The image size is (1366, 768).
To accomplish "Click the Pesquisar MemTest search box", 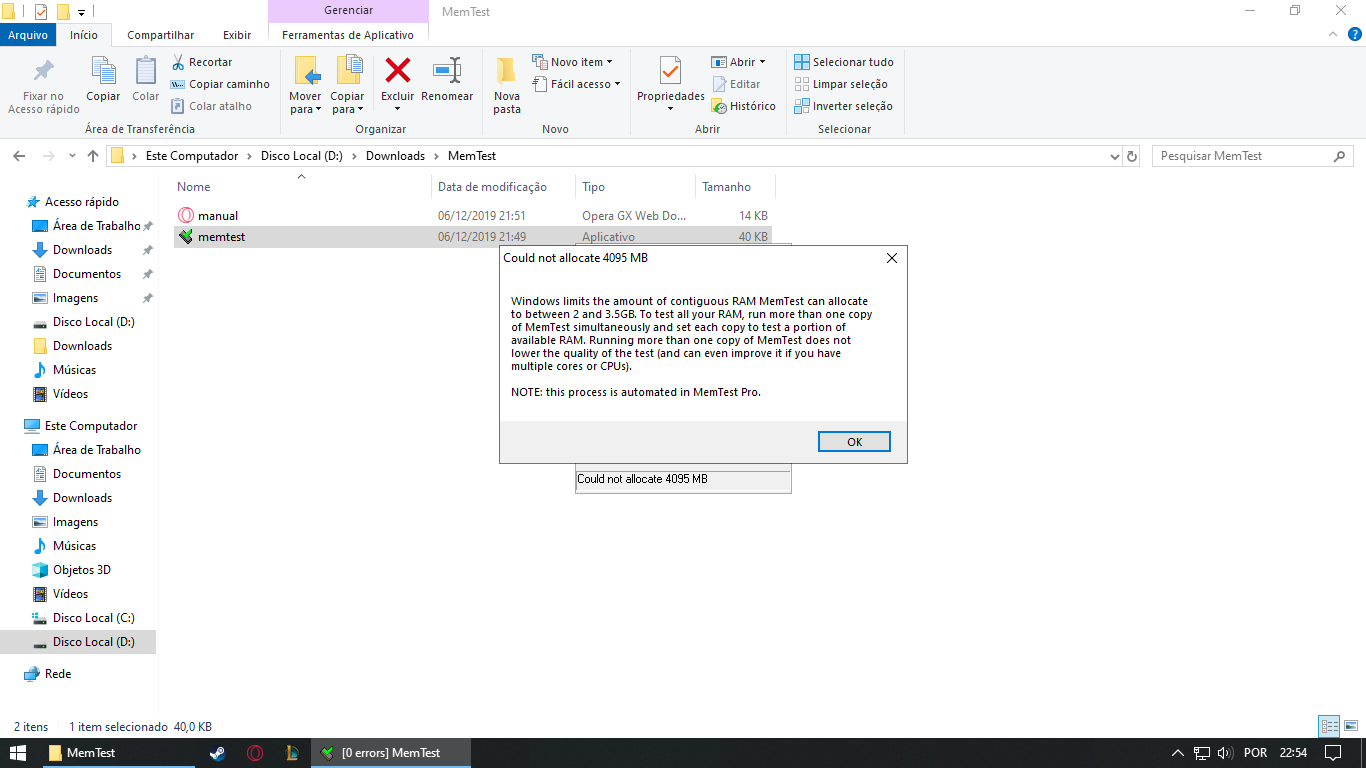I will click(x=1253, y=156).
